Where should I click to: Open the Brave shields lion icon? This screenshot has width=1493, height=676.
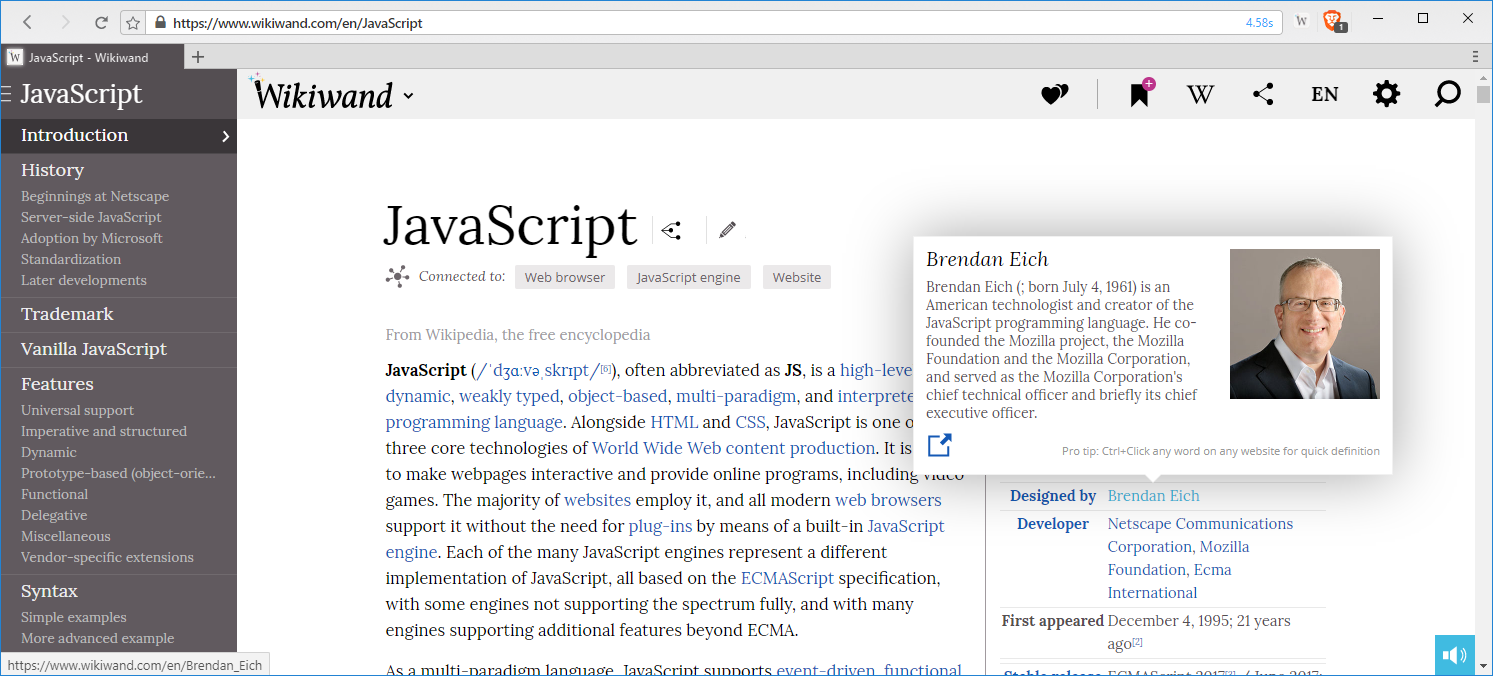point(1332,21)
